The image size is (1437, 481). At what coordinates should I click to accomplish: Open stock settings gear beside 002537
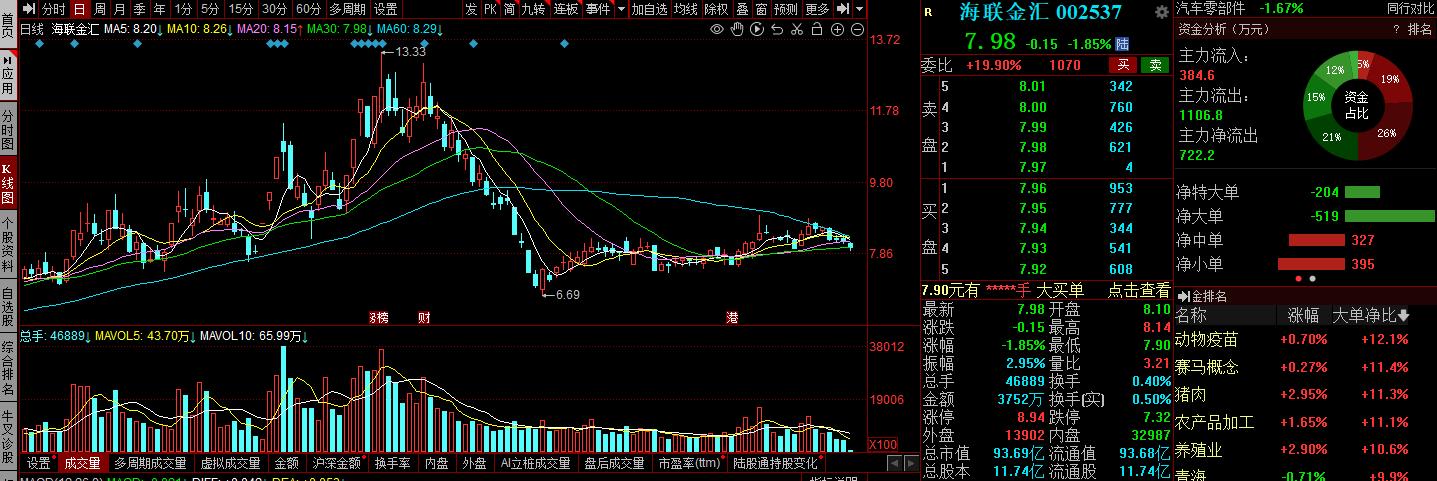tap(1161, 12)
